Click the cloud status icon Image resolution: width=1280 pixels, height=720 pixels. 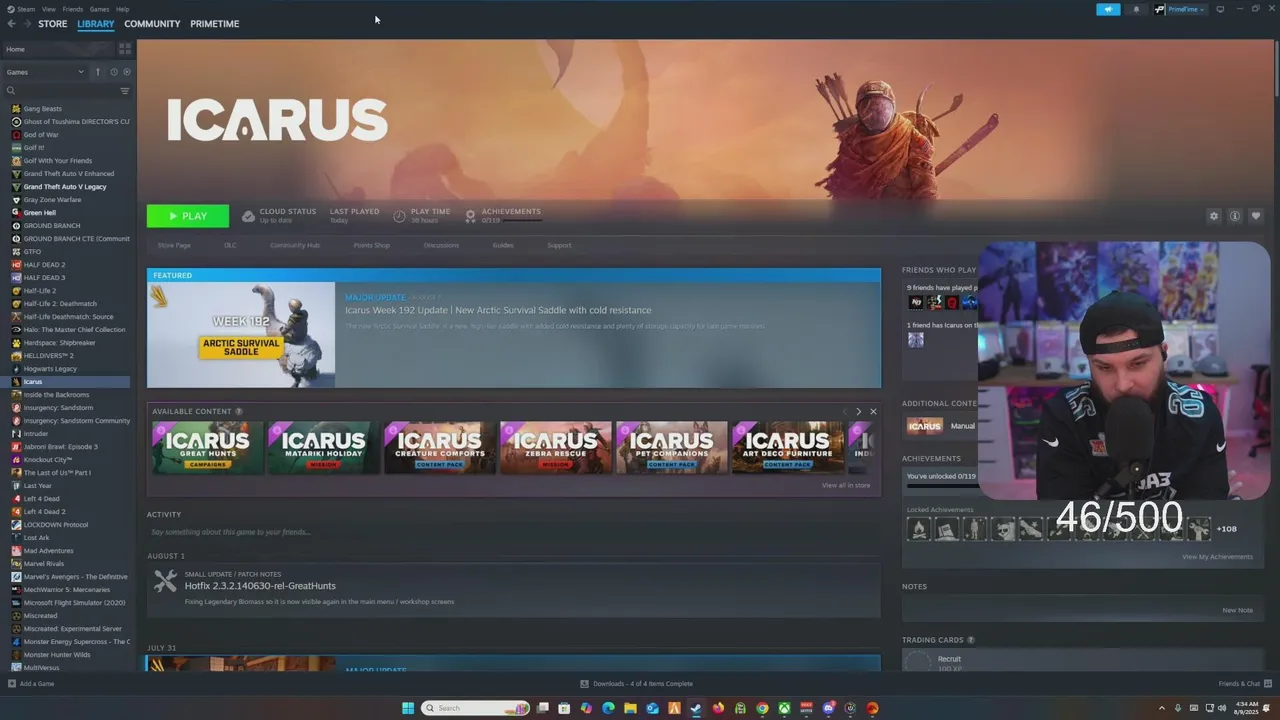click(249, 216)
